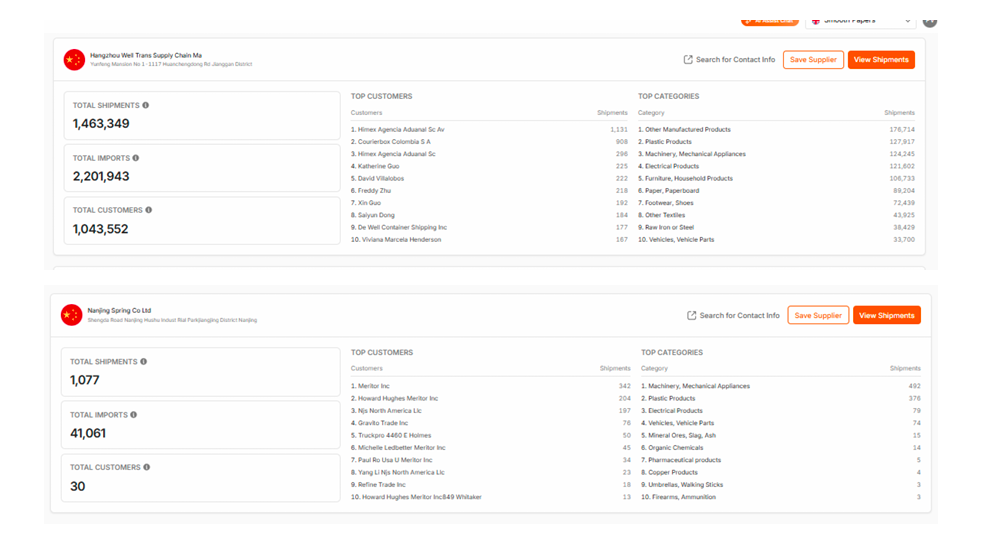View shipments for Nanjing Spring Co Ltd
The width and height of the screenshot is (1002, 544).
[x=886, y=315]
